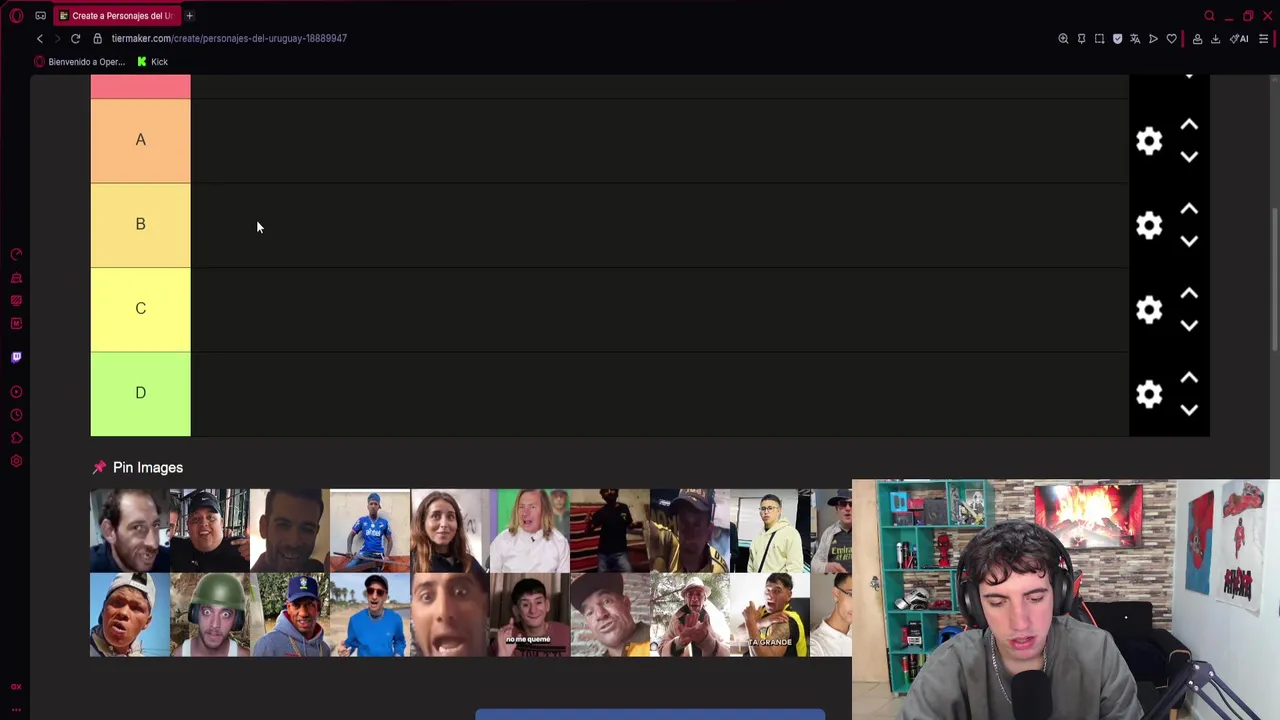Open the ad blocker shield icon
Viewport: 1280px width, 720px height.
point(1117,39)
